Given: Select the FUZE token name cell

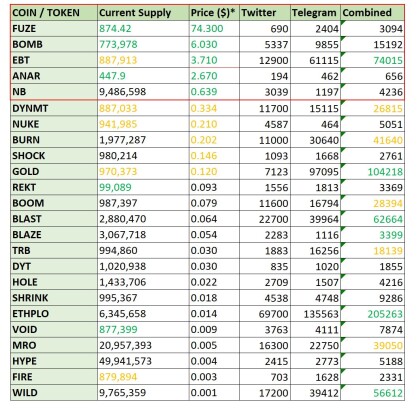Looking at the screenshot, I should [54, 29].
